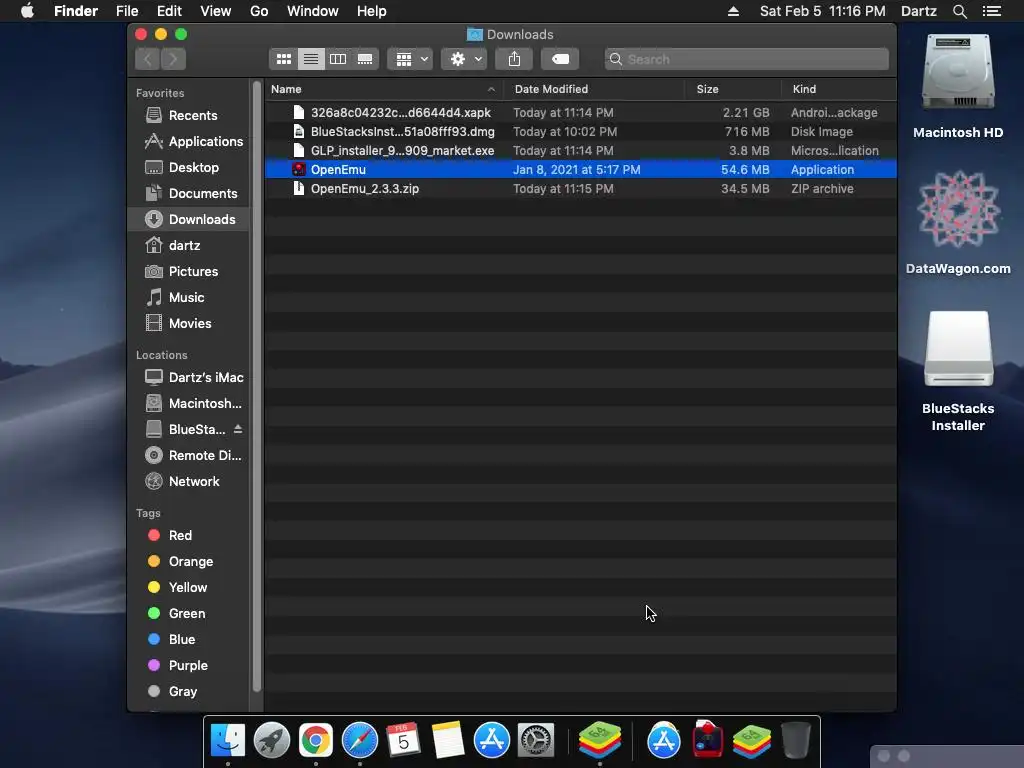The image size is (1024, 768).
Task: Open the File menu
Action: 127,11
